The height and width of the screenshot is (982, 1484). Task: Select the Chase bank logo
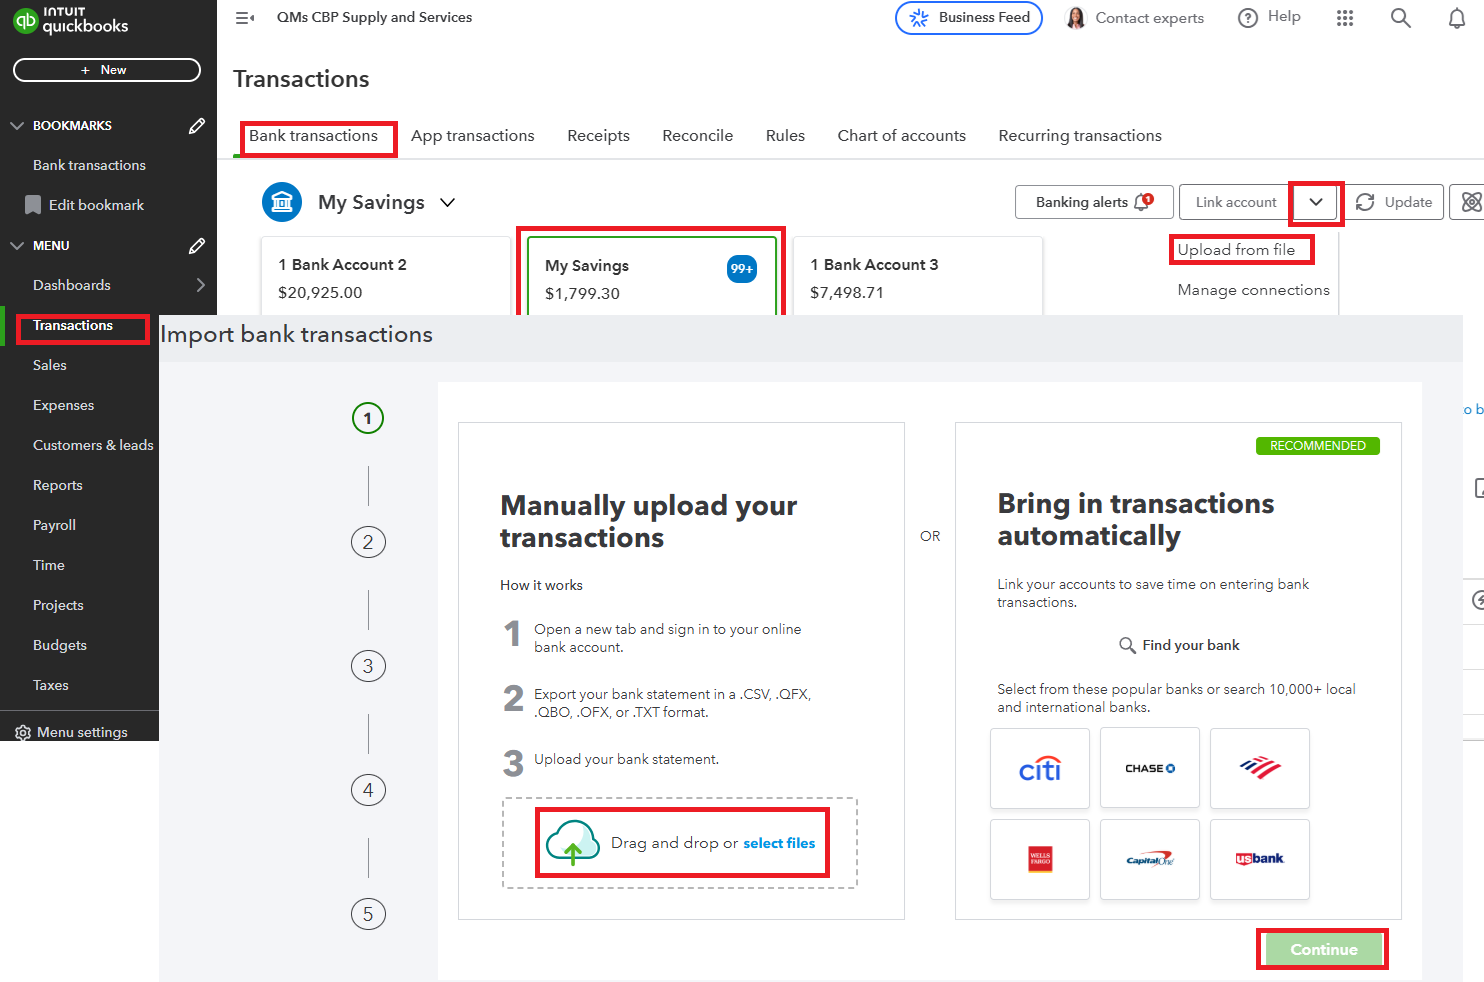tap(1149, 768)
